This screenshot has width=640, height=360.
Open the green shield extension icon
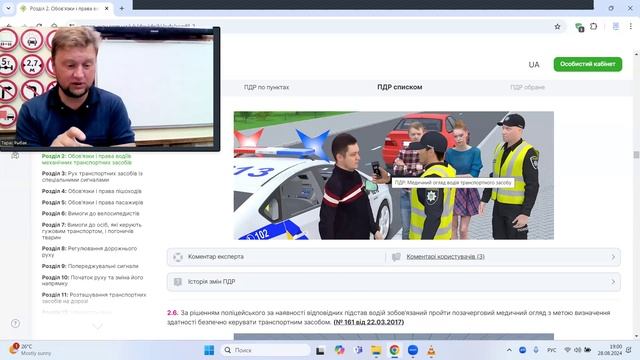click(x=579, y=27)
